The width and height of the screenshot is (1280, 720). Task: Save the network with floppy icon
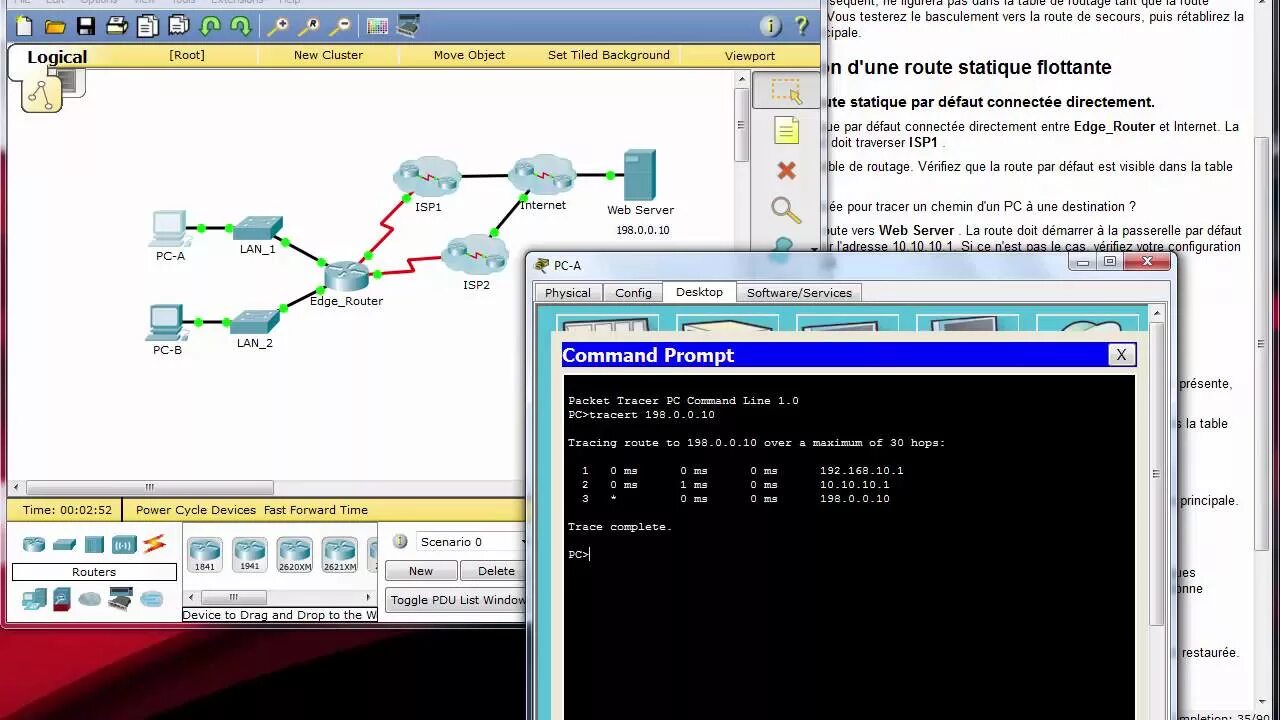[86, 27]
